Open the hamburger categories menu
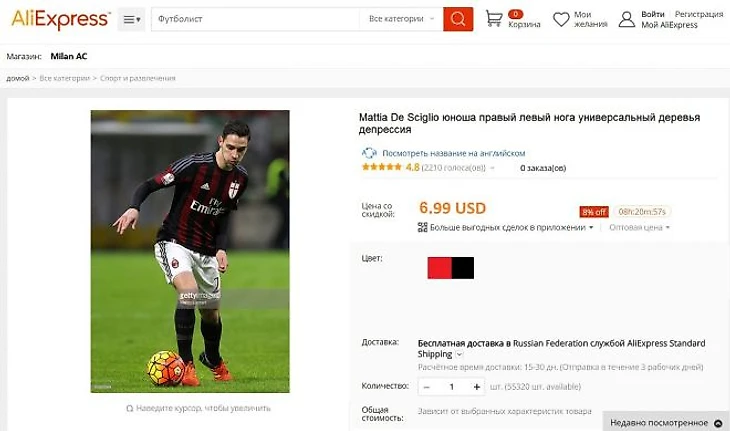The width and height of the screenshot is (730, 431). tap(131, 19)
